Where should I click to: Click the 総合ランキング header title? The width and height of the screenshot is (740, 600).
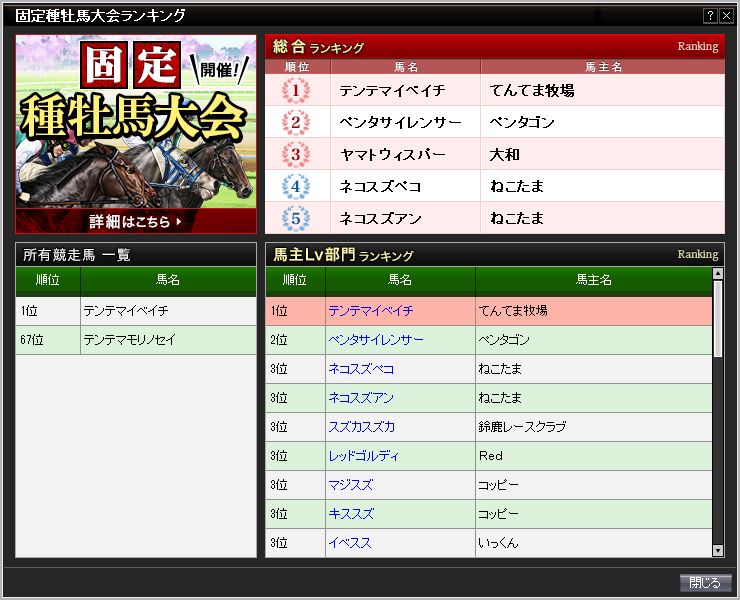(319, 47)
